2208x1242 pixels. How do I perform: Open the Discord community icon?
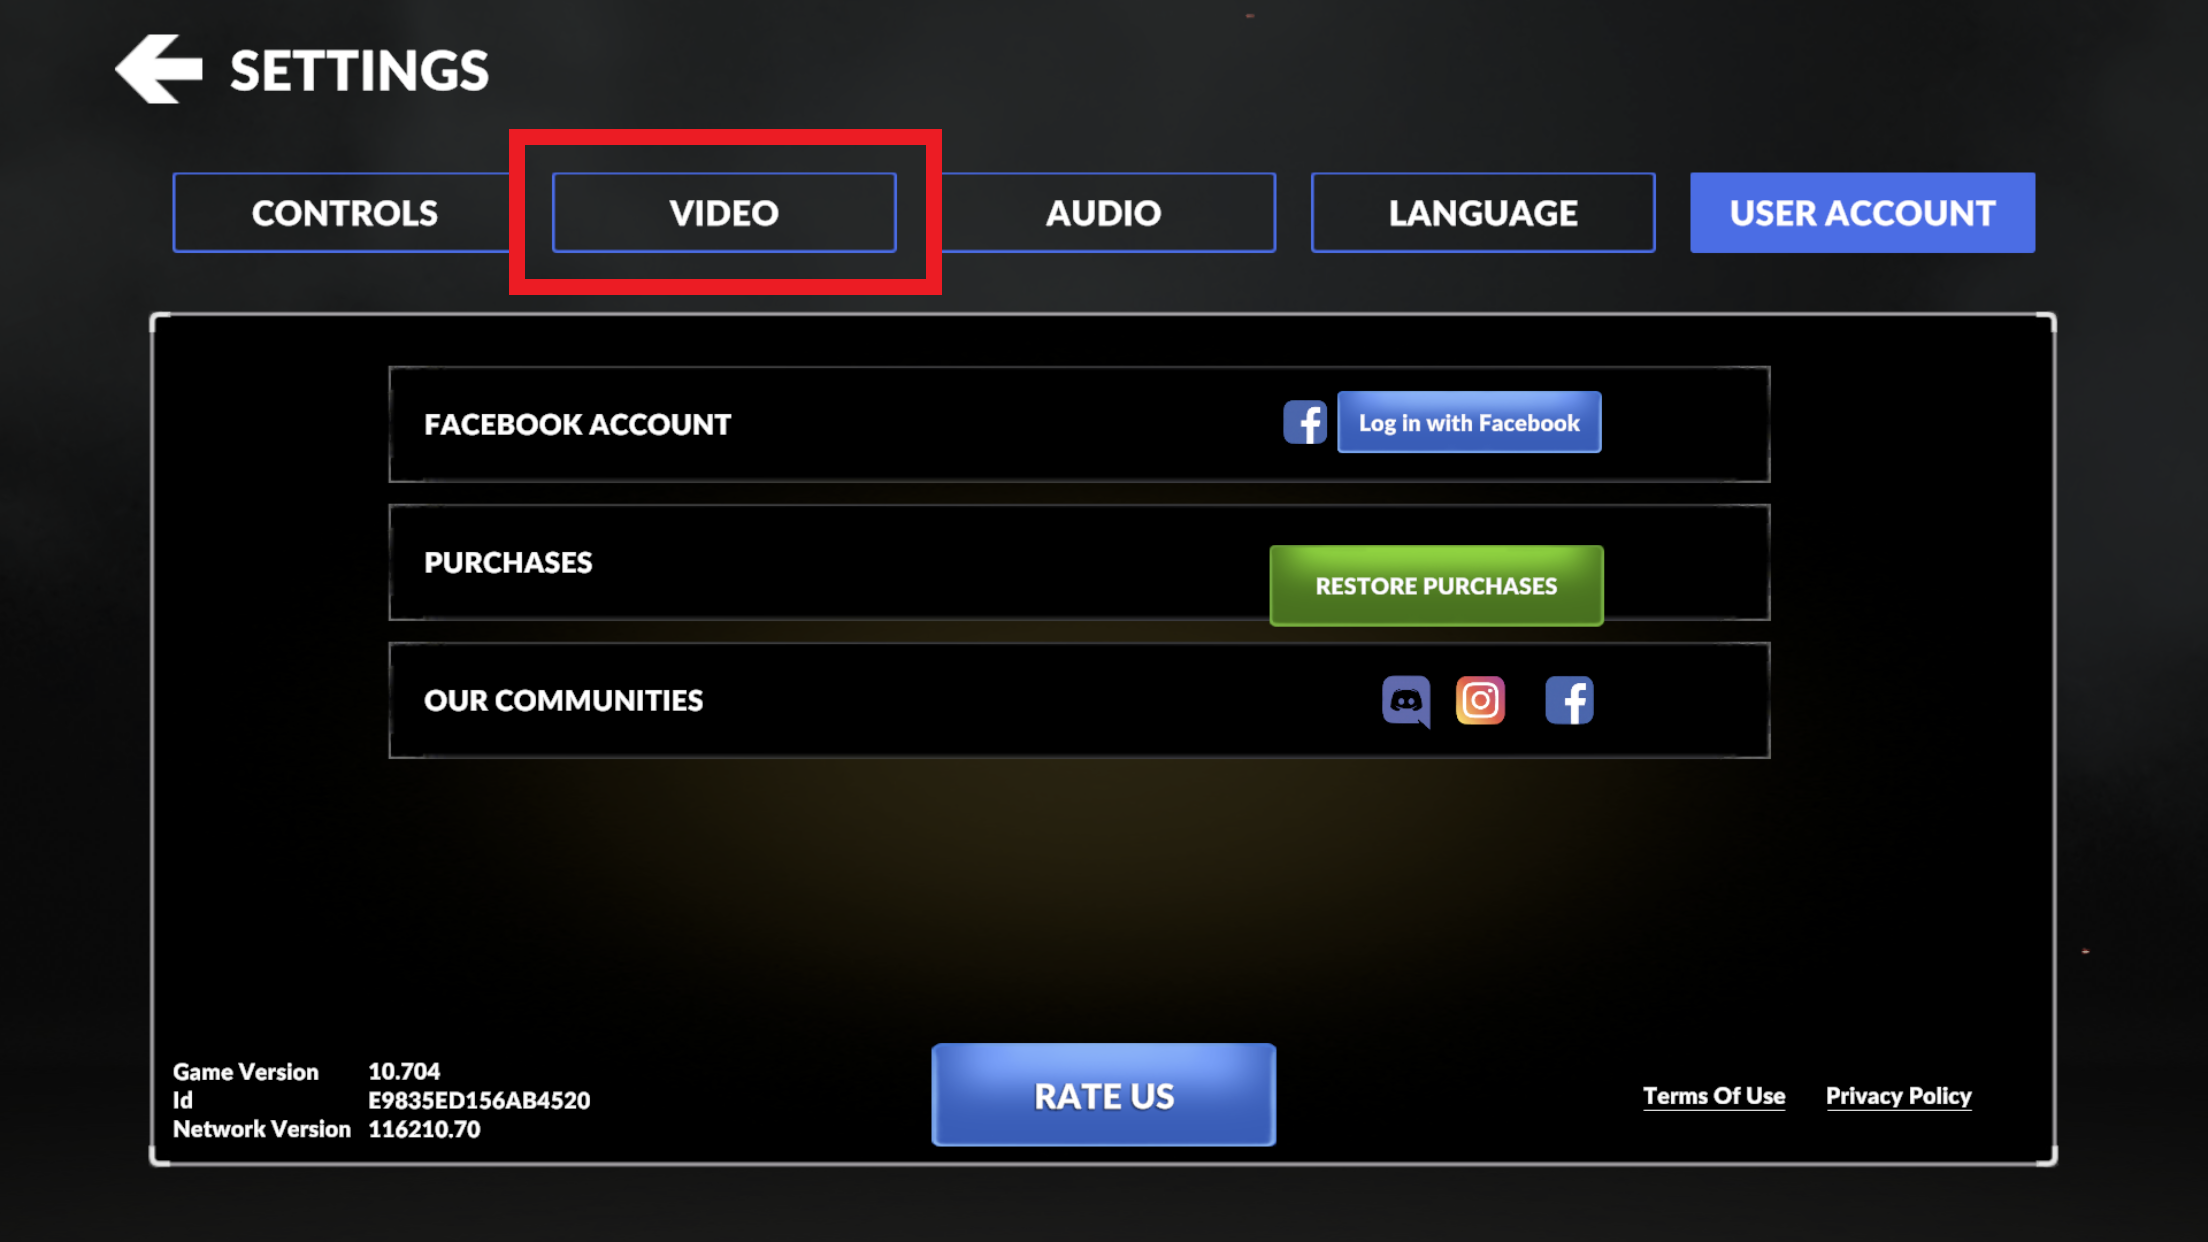click(x=1406, y=701)
